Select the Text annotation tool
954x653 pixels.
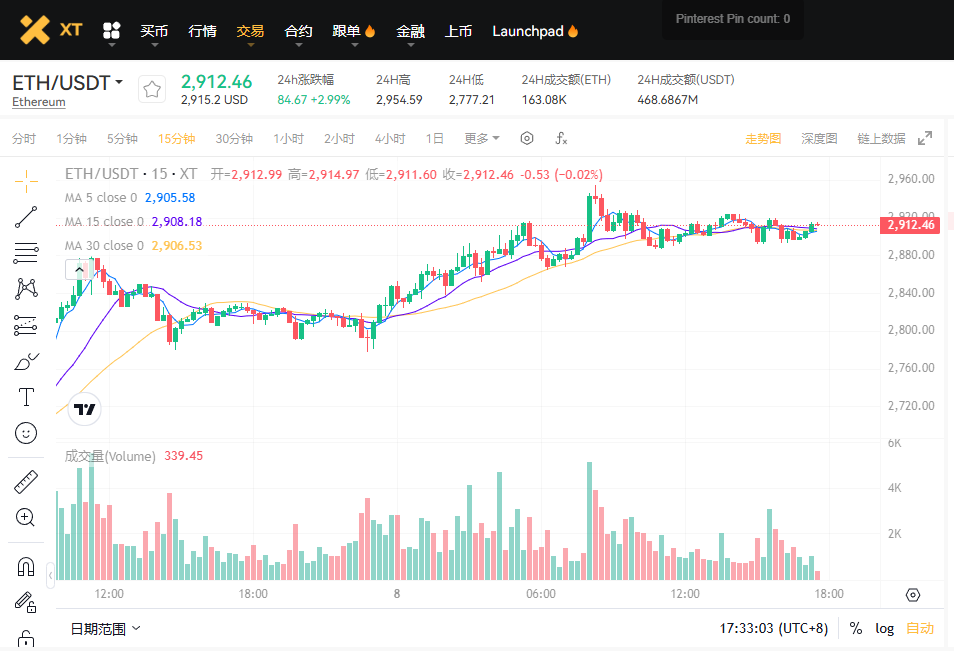[26, 397]
